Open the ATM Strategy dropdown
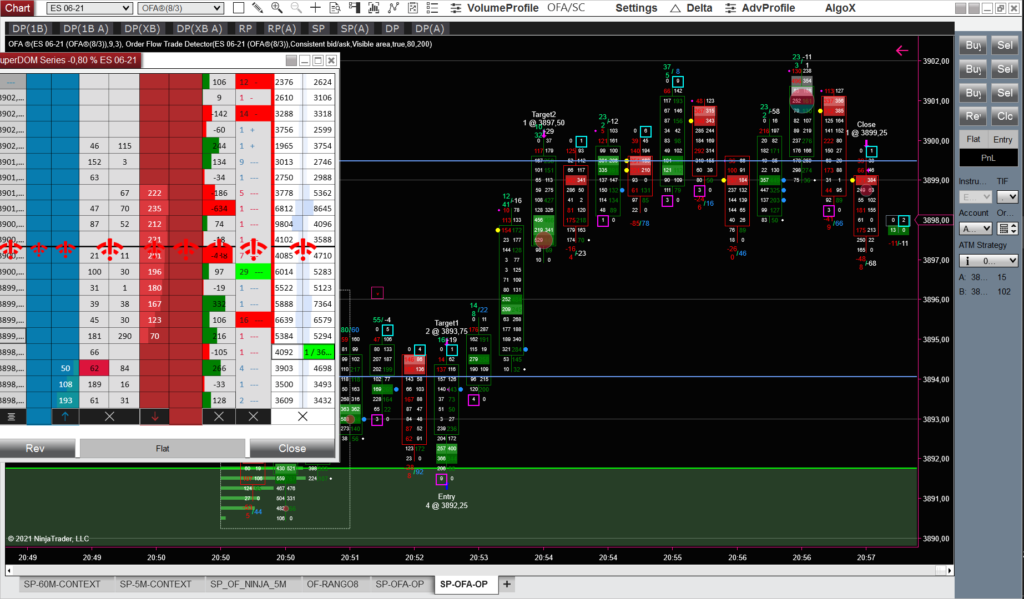The height and width of the screenshot is (599, 1024). pos(988,261)
